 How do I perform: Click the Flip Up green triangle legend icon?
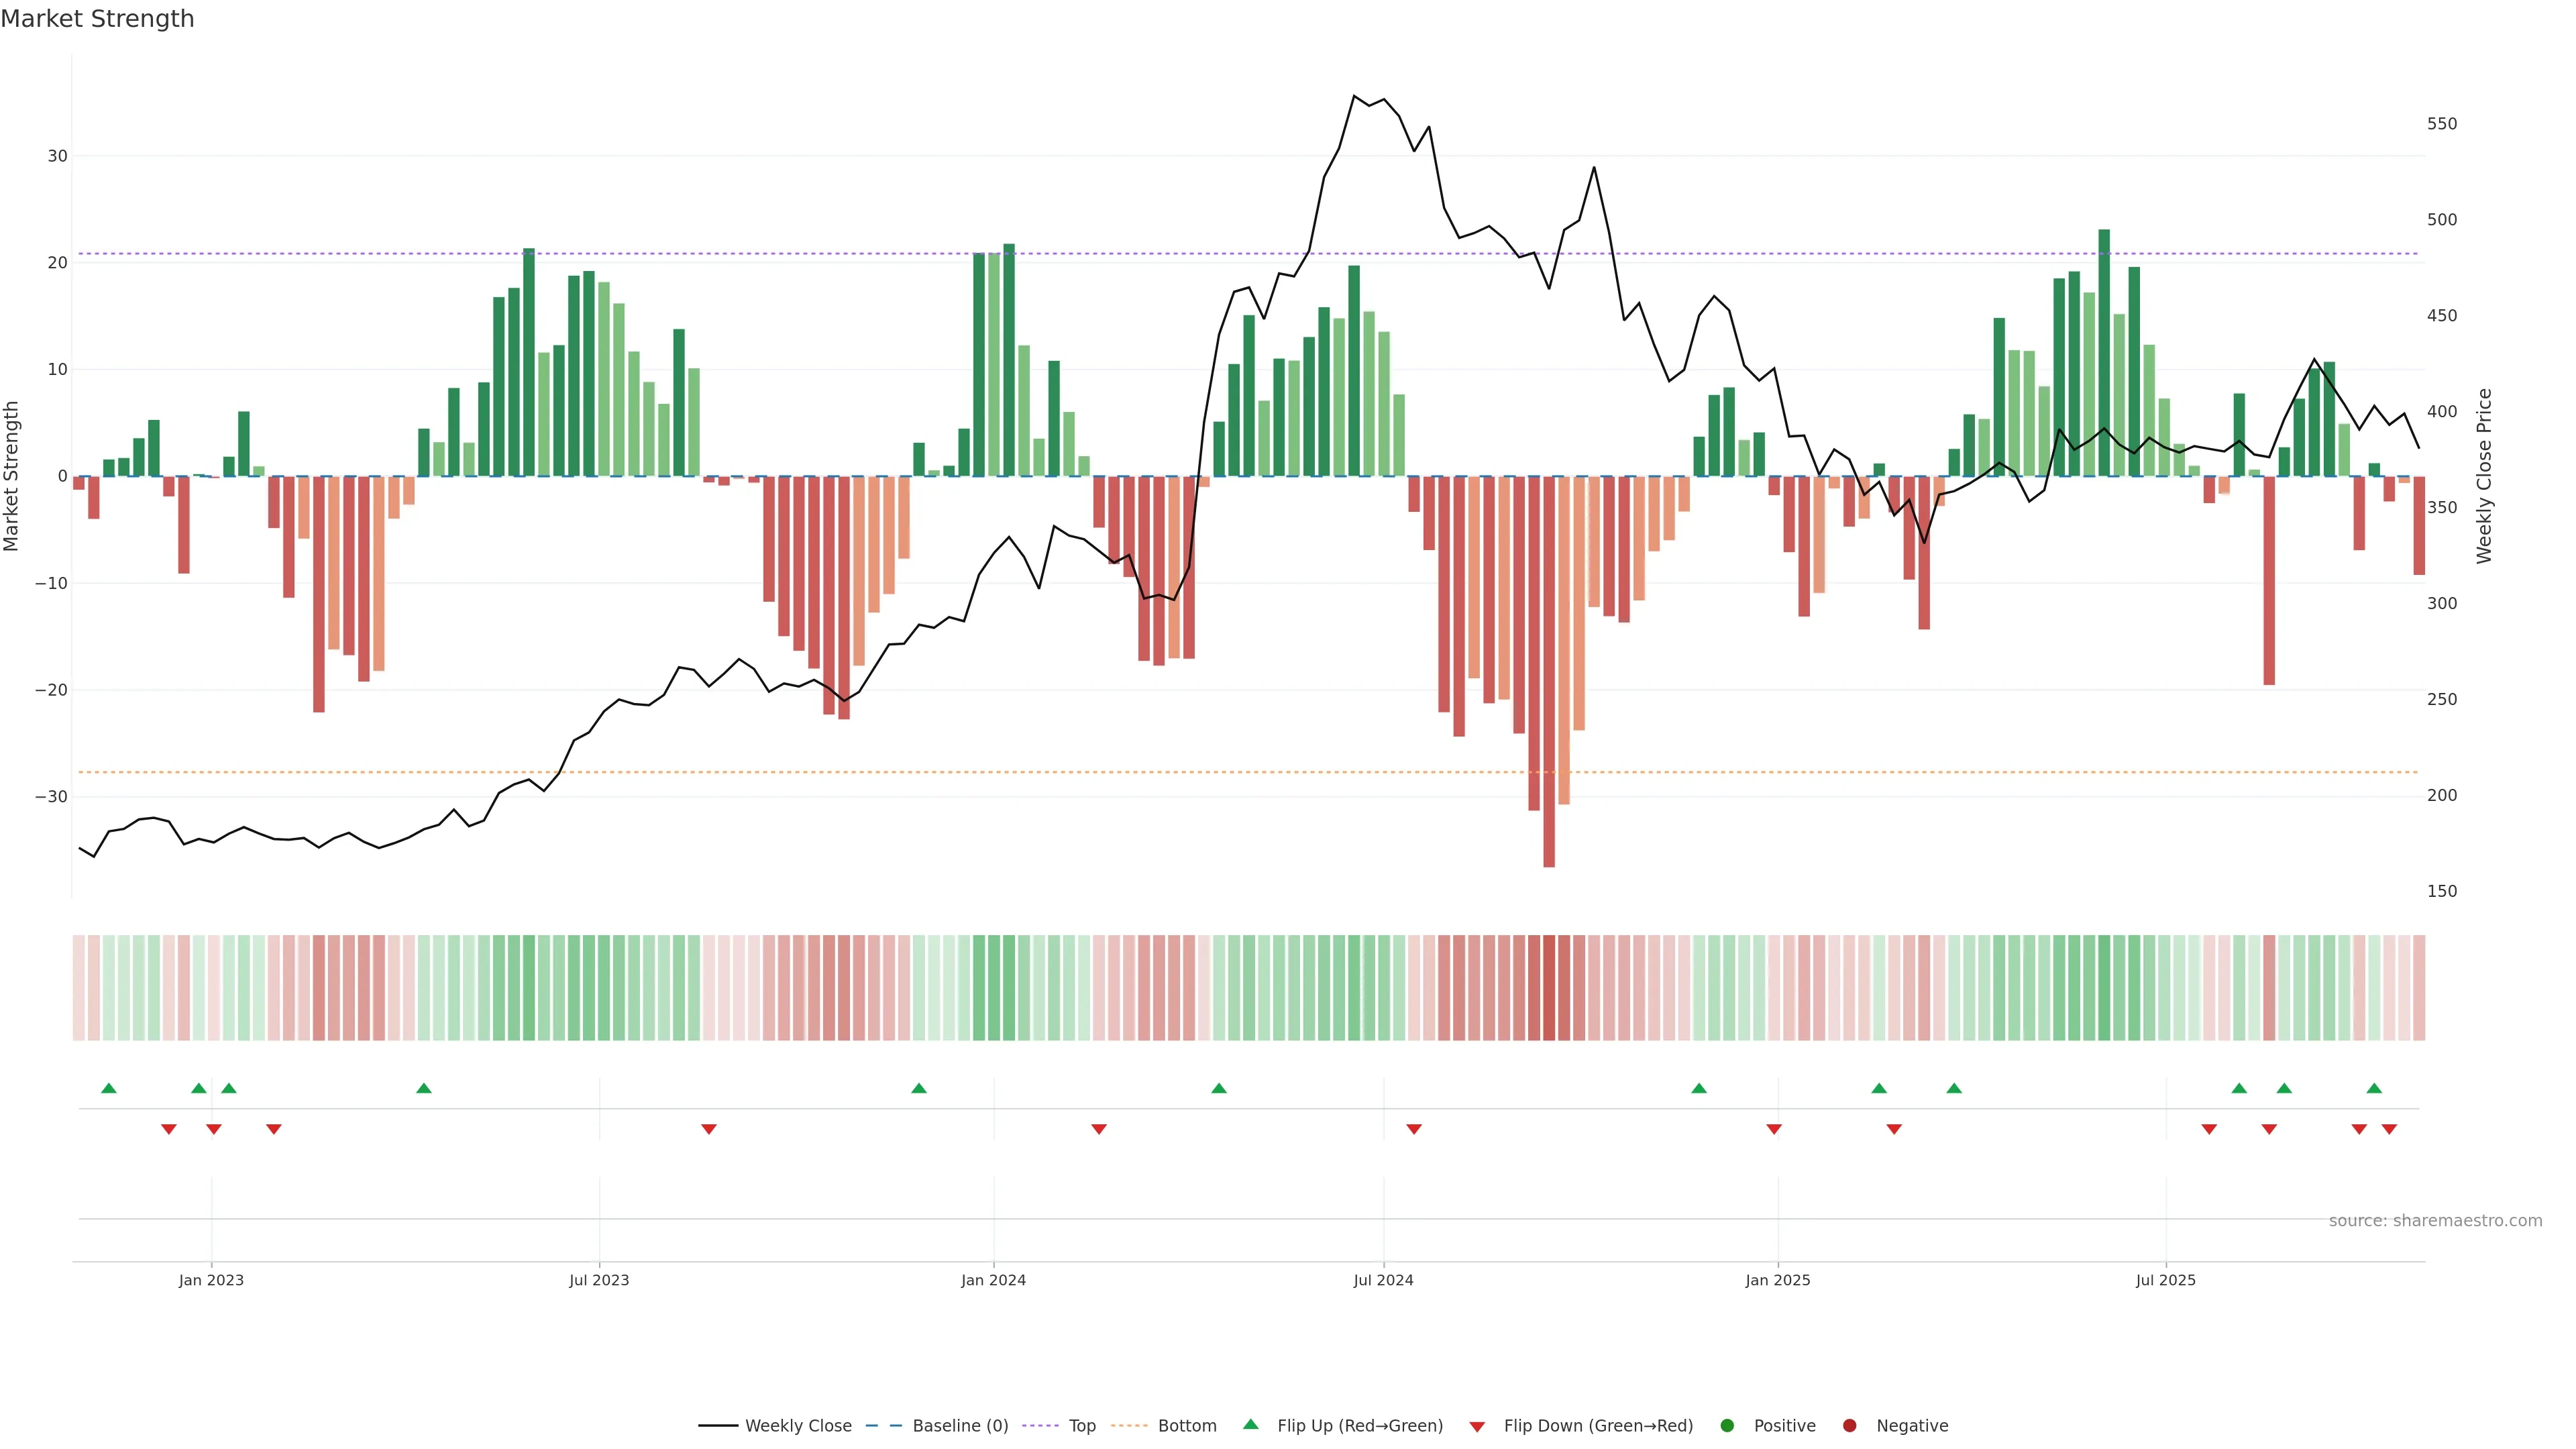point(1250,1424)
